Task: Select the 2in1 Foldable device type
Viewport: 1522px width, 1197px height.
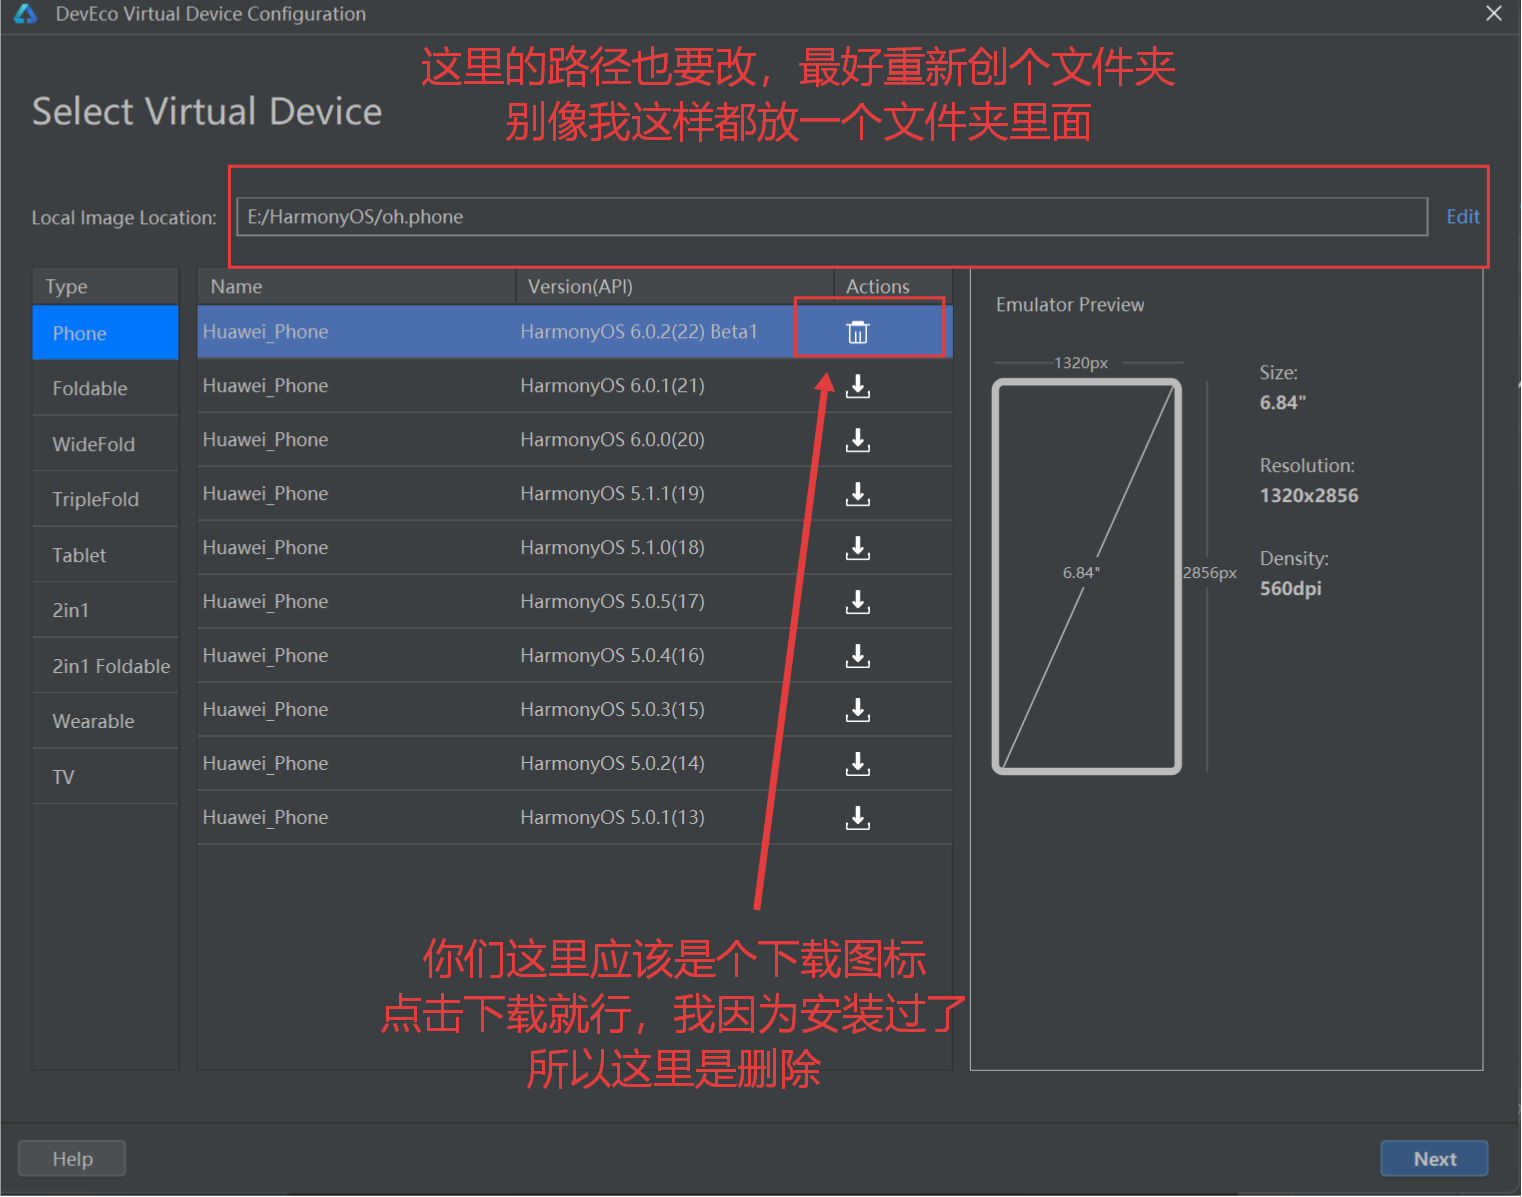Action: click(x=105, y=666)
